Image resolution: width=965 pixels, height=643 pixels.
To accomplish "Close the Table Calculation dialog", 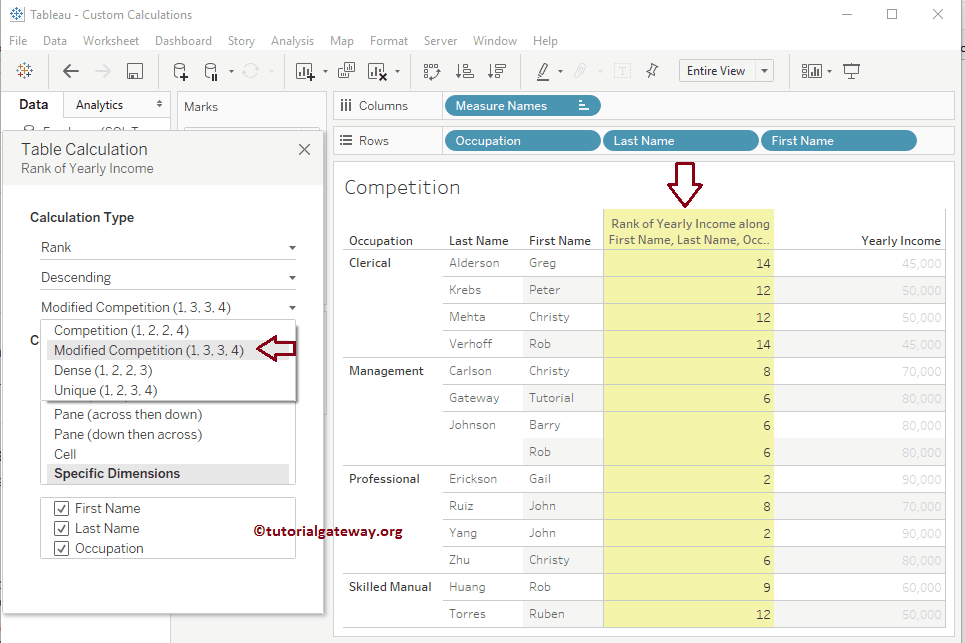I will click(x=304, y=150).
